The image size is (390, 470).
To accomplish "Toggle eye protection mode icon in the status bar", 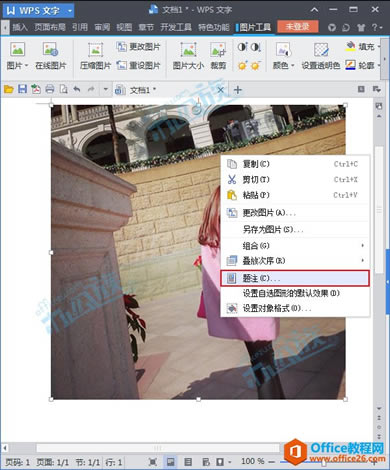I will (x=220, y=462).
